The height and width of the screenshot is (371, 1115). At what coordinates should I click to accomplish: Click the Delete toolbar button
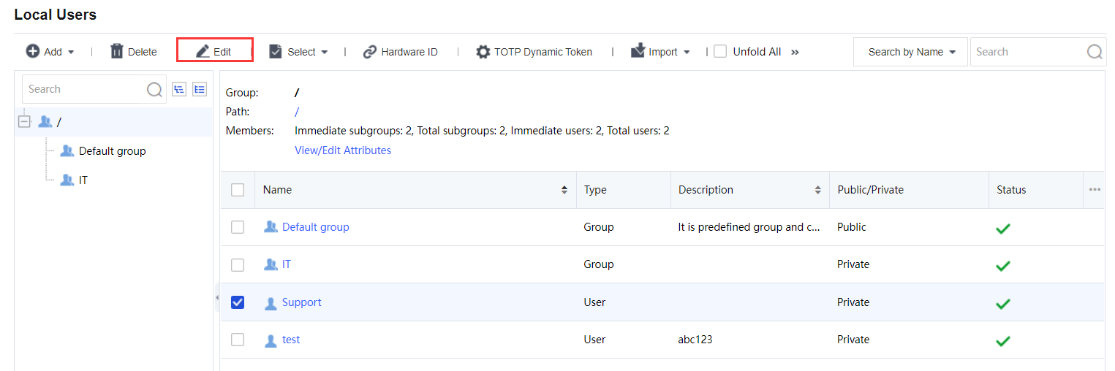pyautogui.click(x=133, y=52)
